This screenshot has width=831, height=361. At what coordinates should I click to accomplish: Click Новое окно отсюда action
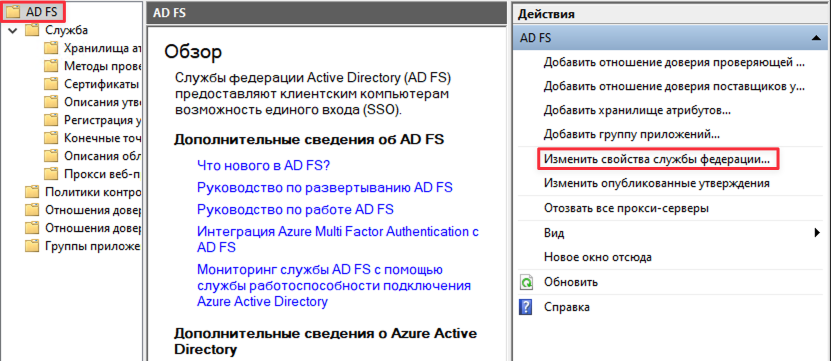pyautogui.click(x=598, y=258)
